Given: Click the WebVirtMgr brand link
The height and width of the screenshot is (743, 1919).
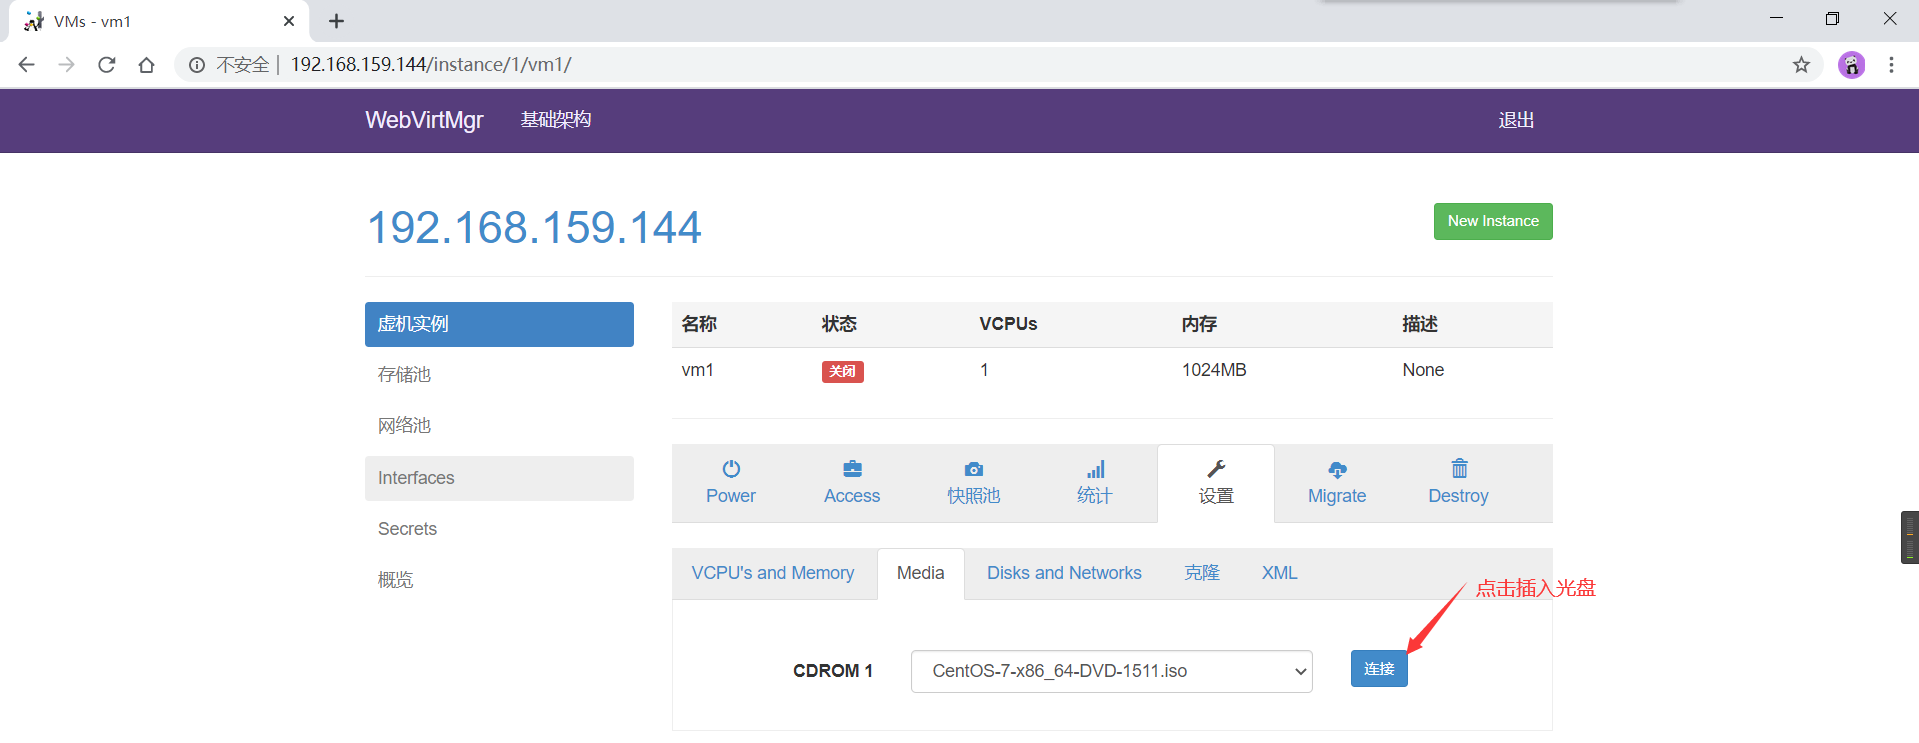Looking at the screenshot, I should (424, 120).
